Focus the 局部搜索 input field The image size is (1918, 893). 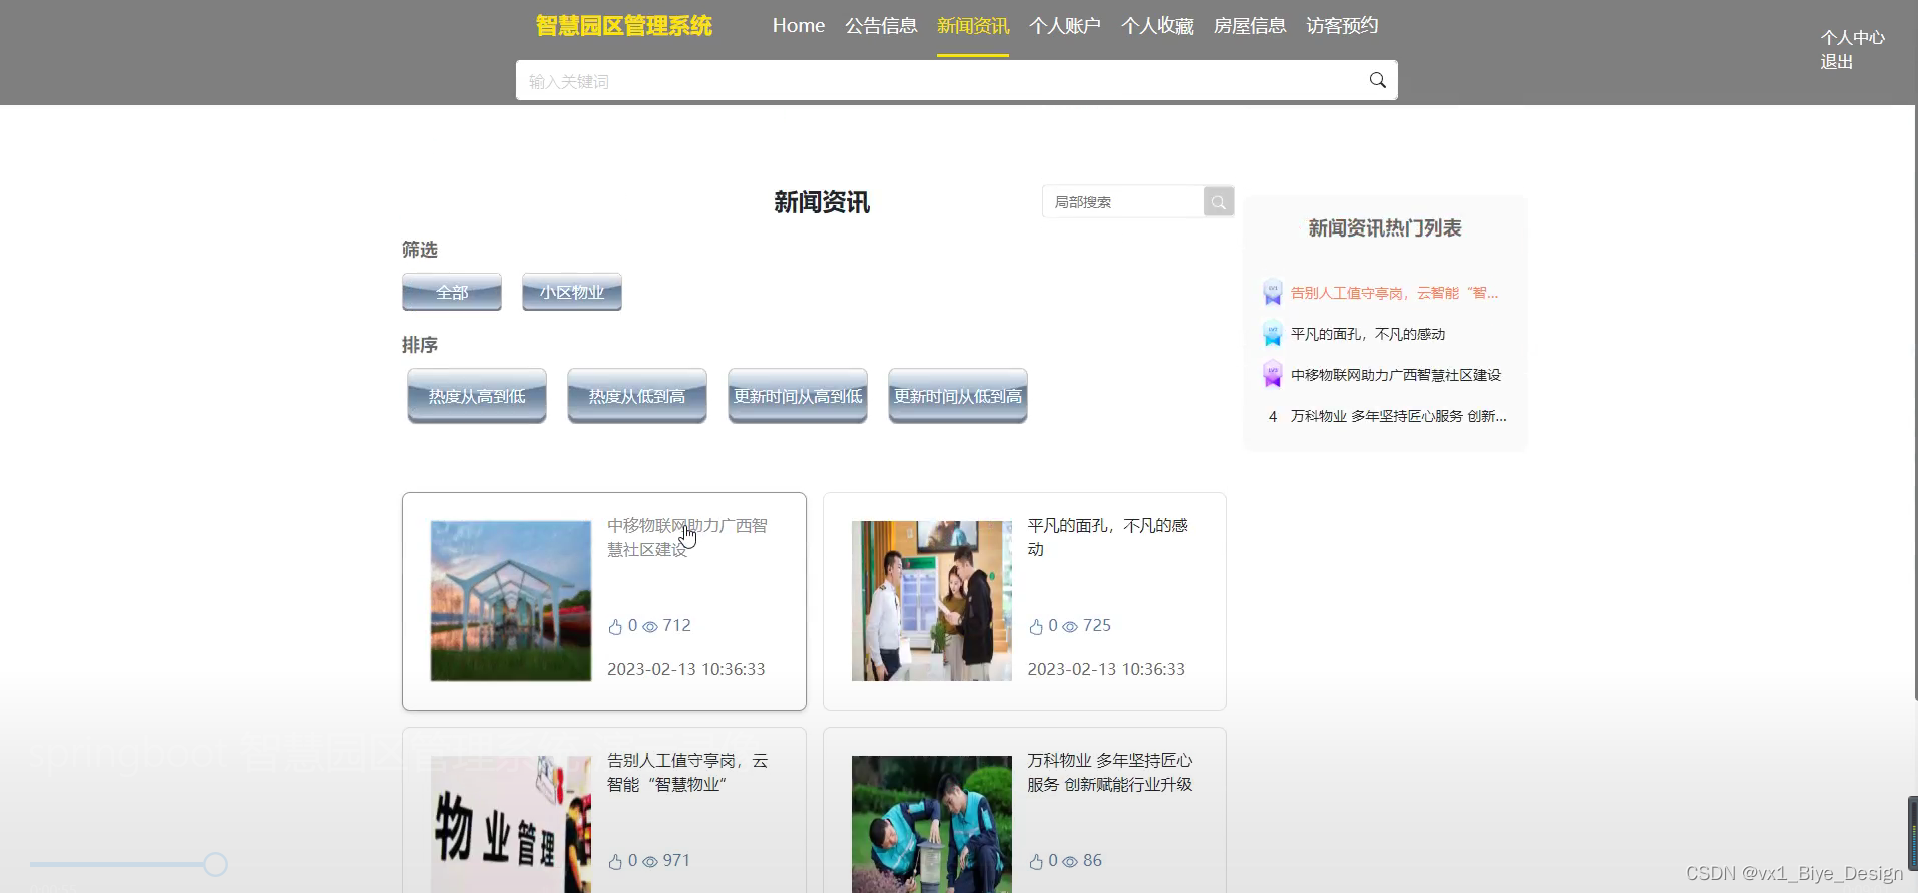1123,202
